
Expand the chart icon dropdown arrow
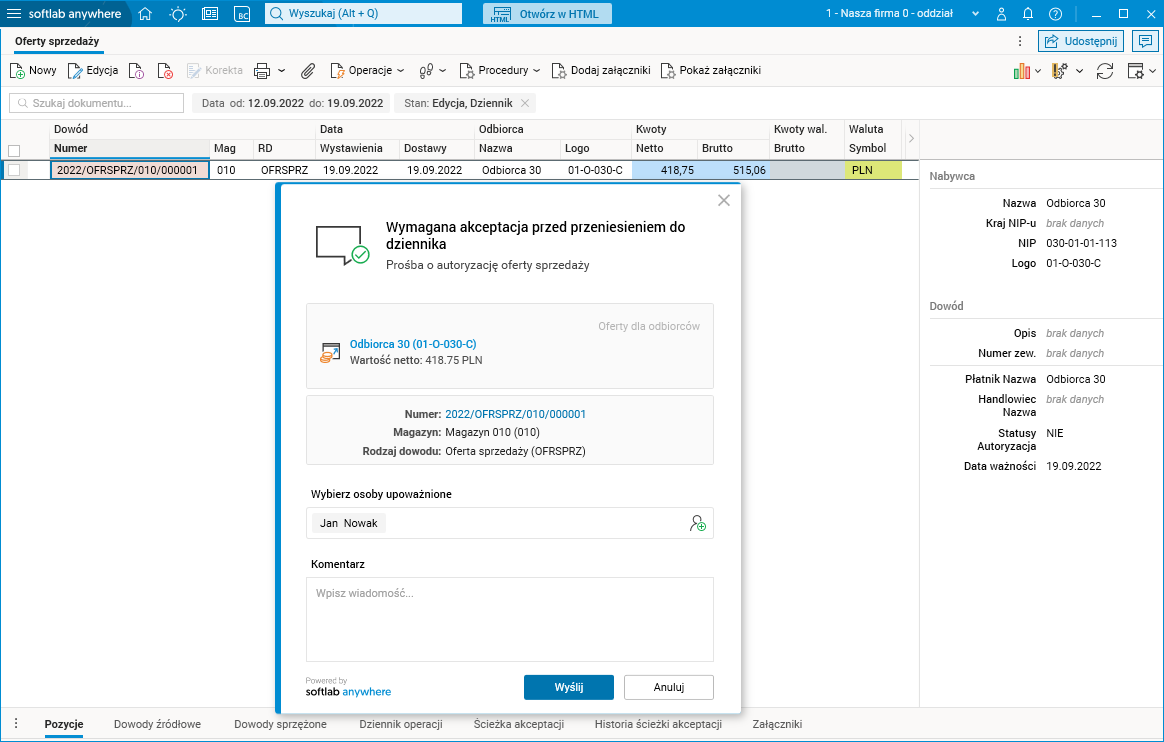tap(1038, 70)
